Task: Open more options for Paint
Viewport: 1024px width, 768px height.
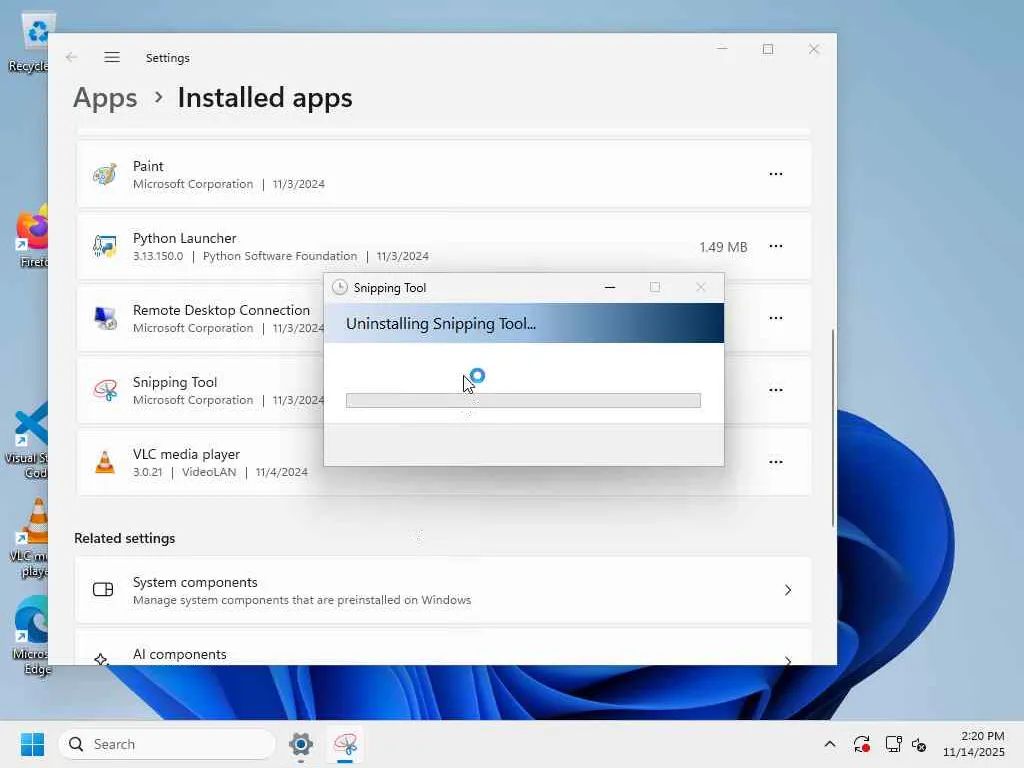Action: click(x=776, y=174)
